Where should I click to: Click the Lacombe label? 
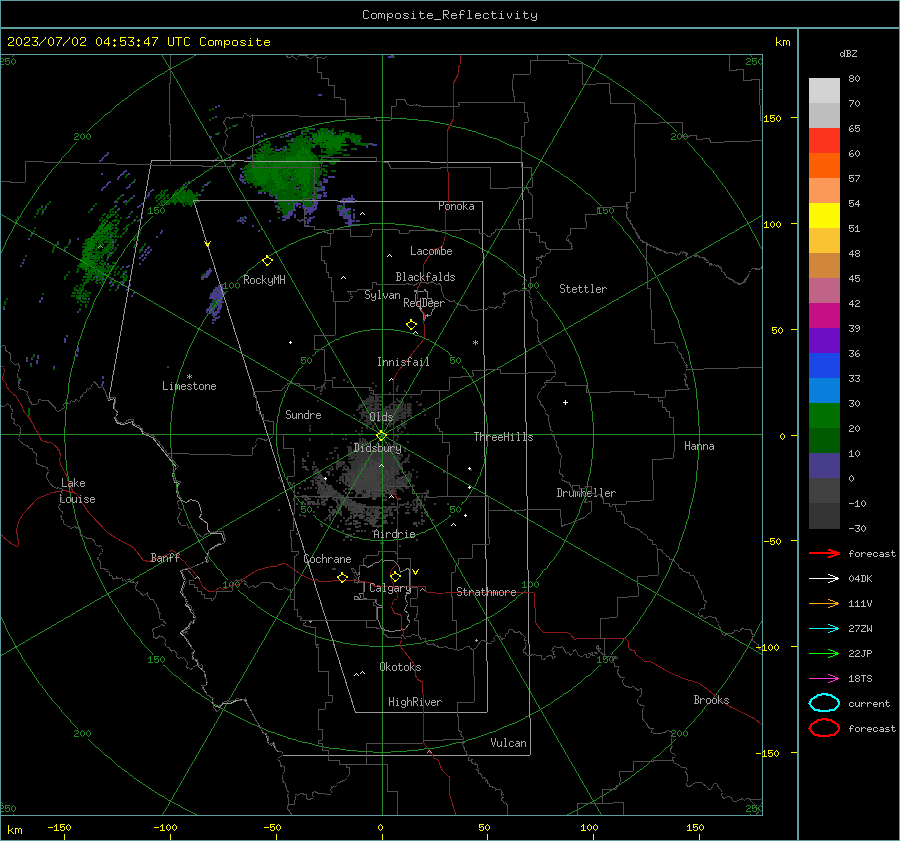pos(431,251)
